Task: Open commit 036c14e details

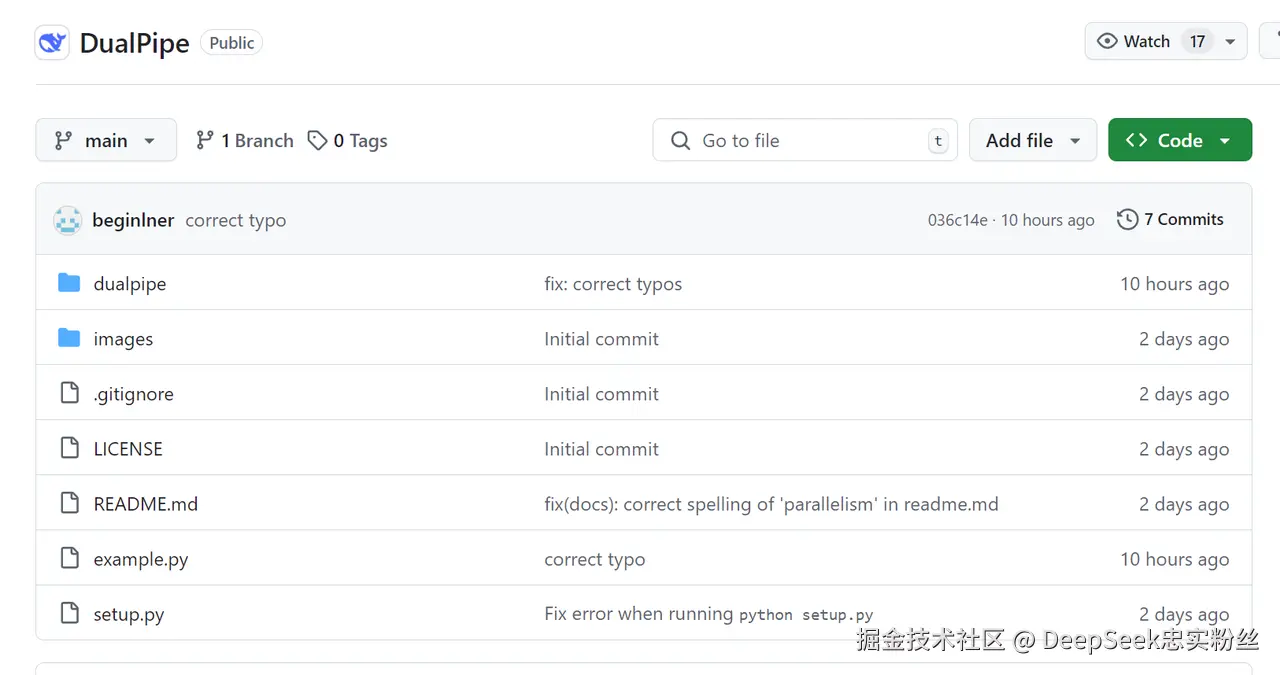Action: point(957,220)
